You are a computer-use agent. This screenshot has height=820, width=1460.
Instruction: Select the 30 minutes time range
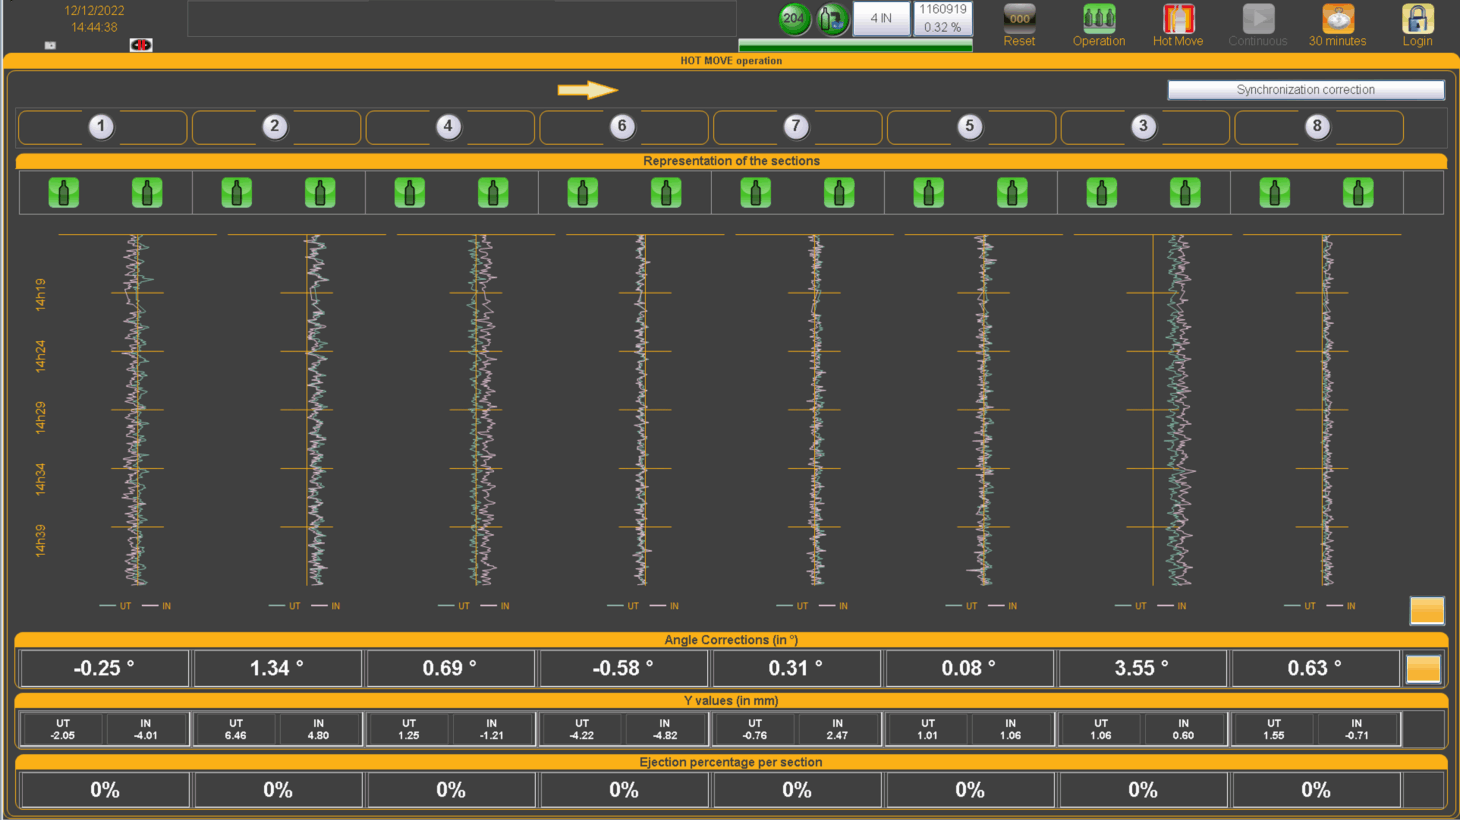point(1337,19)
